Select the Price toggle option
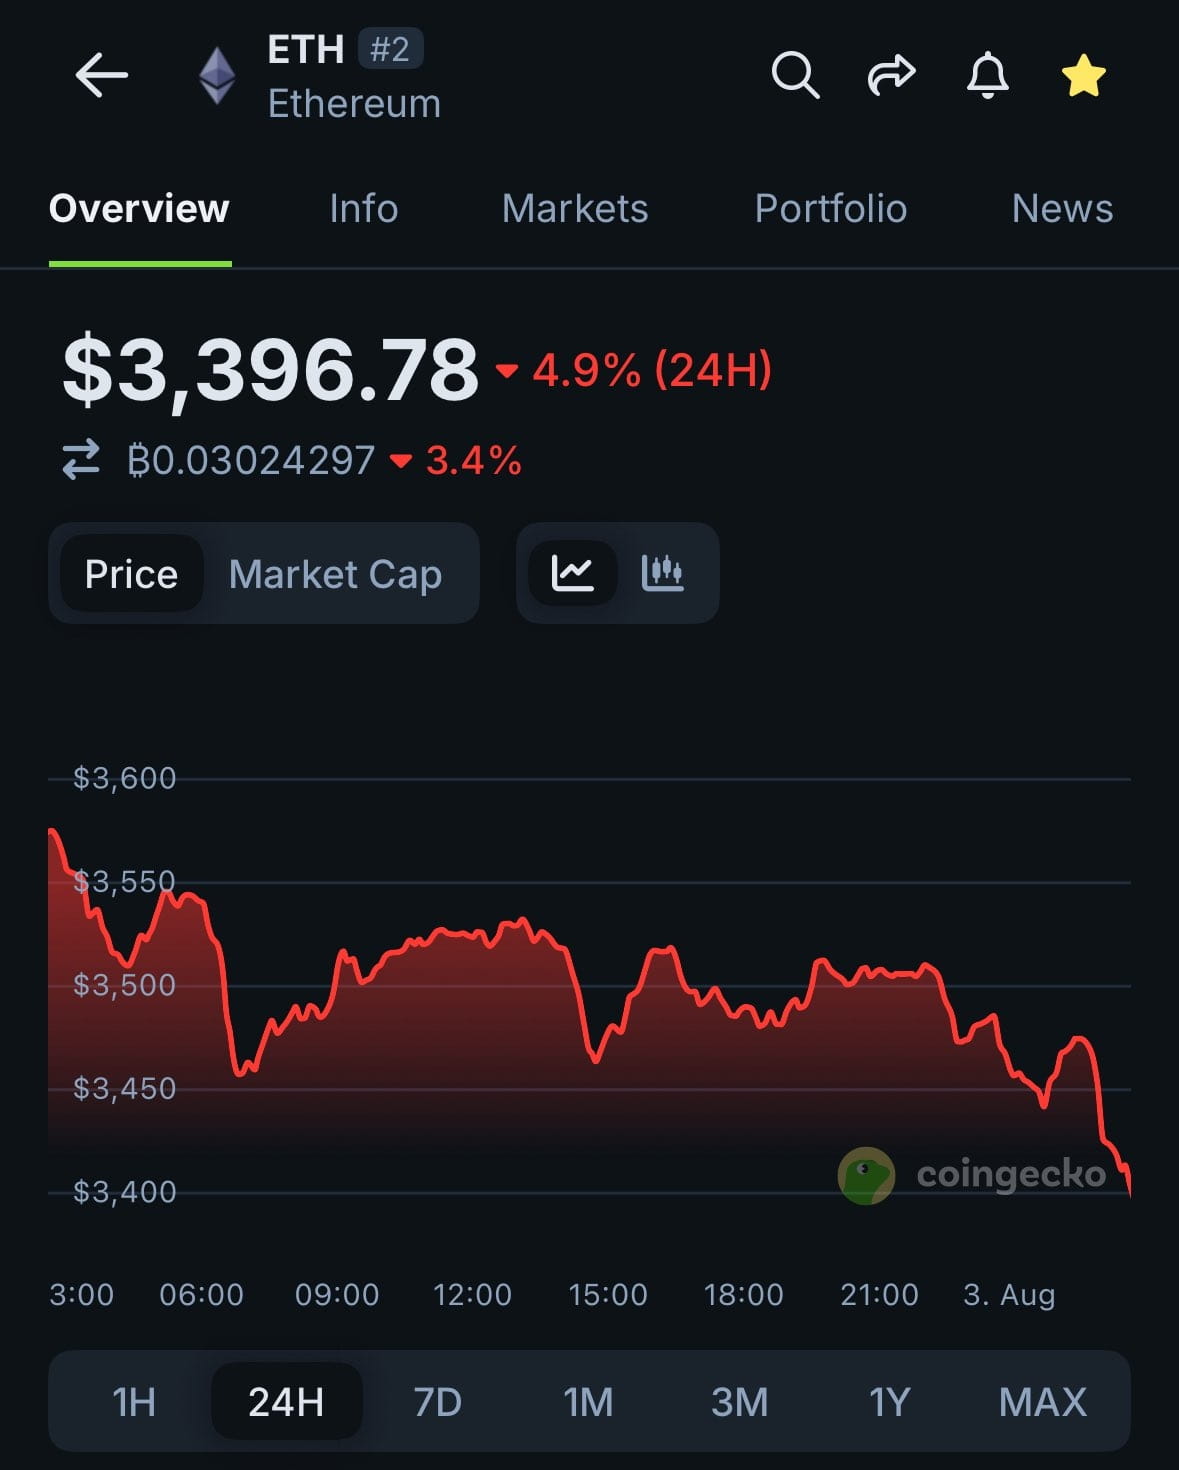 point(131,574)
